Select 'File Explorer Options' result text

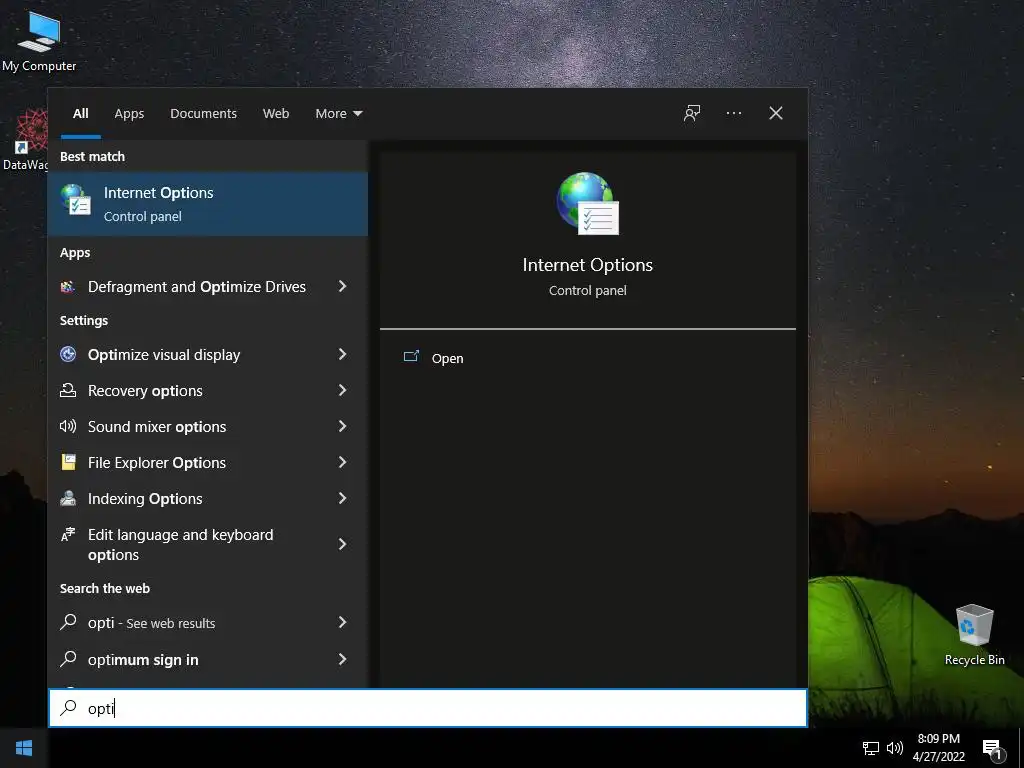(157, 462)
